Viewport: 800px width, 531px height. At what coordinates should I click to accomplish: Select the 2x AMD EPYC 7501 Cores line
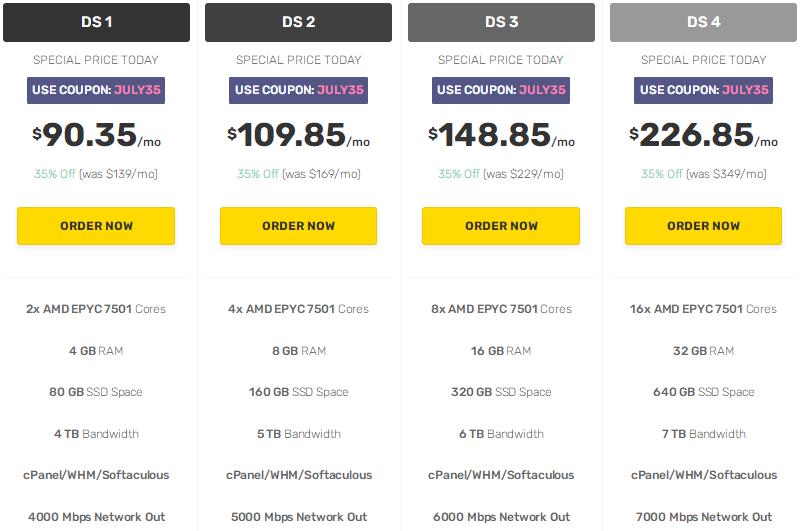(96, 309)
